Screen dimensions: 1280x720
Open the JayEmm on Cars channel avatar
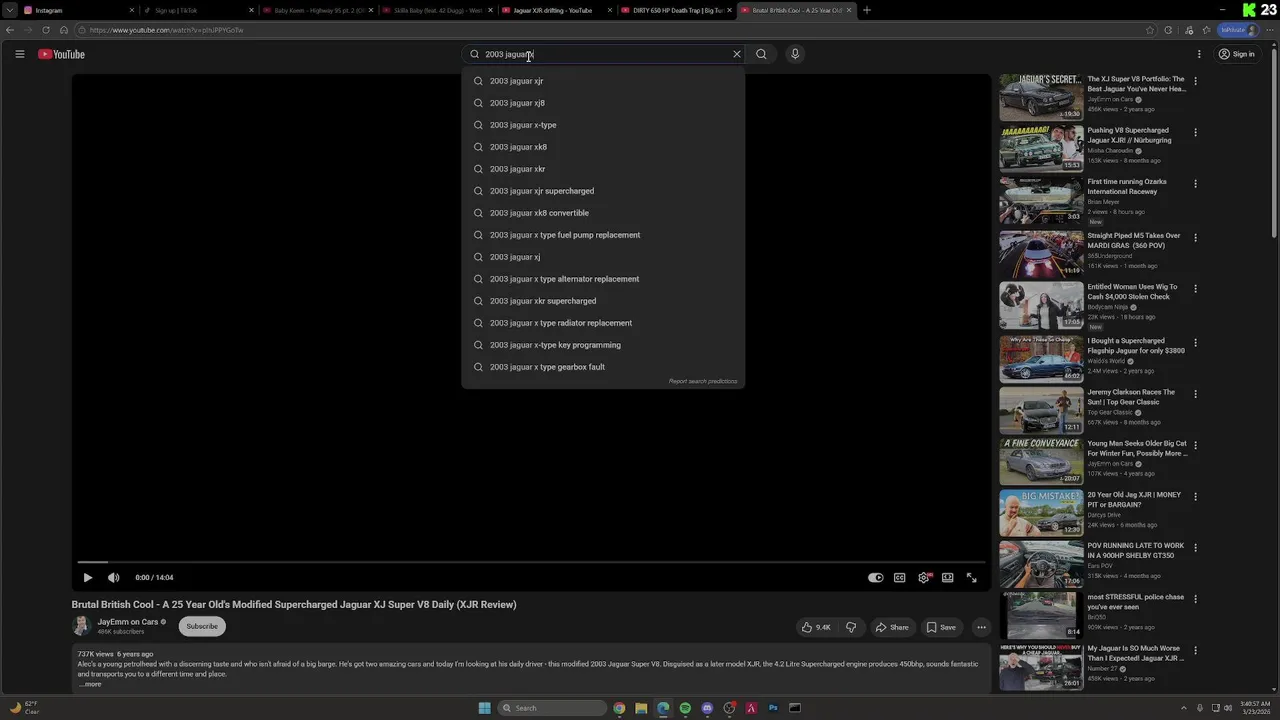[x=81, y=626]
